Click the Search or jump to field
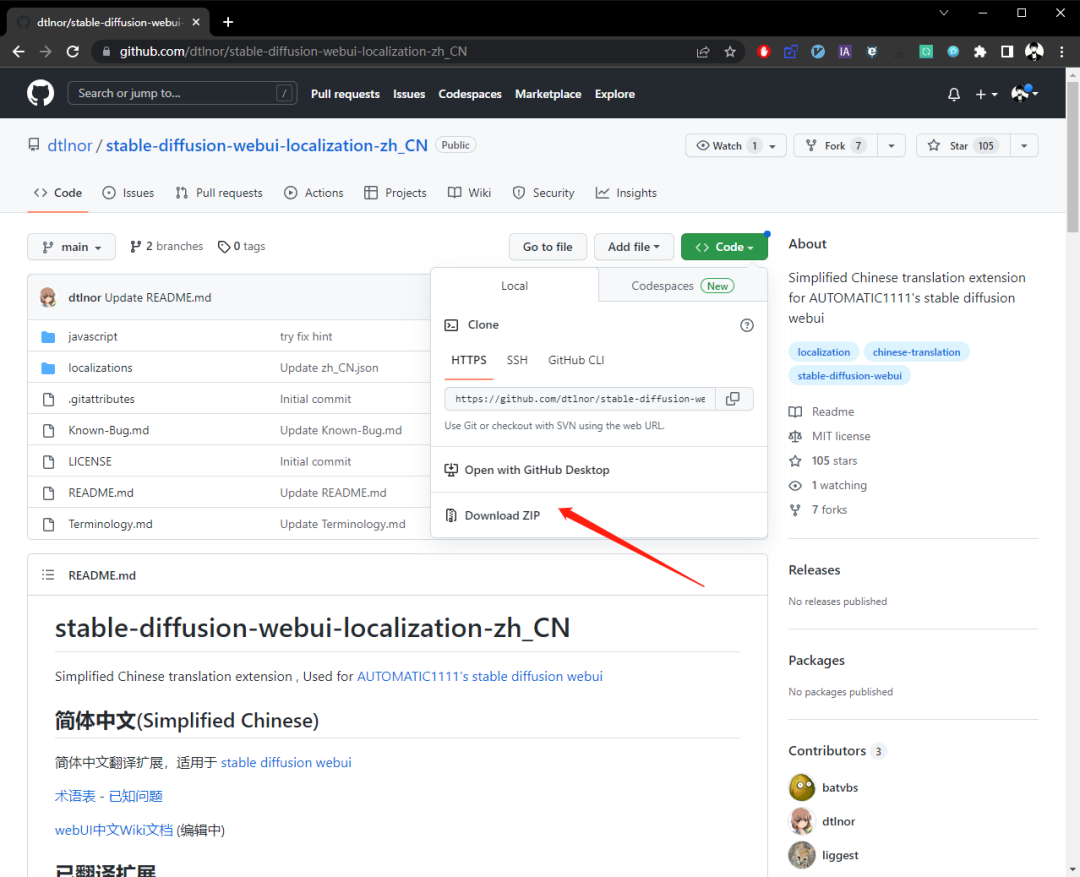Viewport: 1080px width, 877px height. tap(183, 93)
